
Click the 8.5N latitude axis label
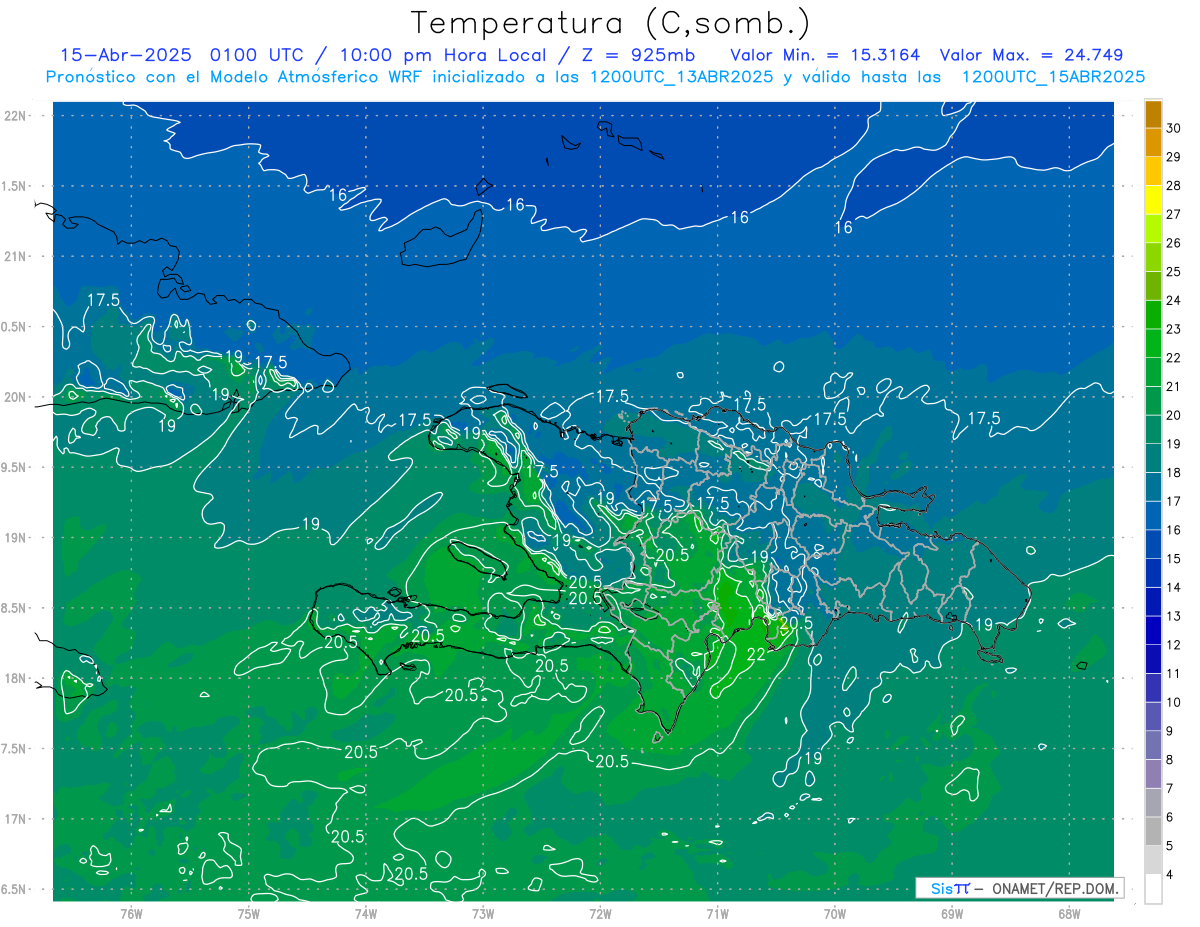click(14, 609)
